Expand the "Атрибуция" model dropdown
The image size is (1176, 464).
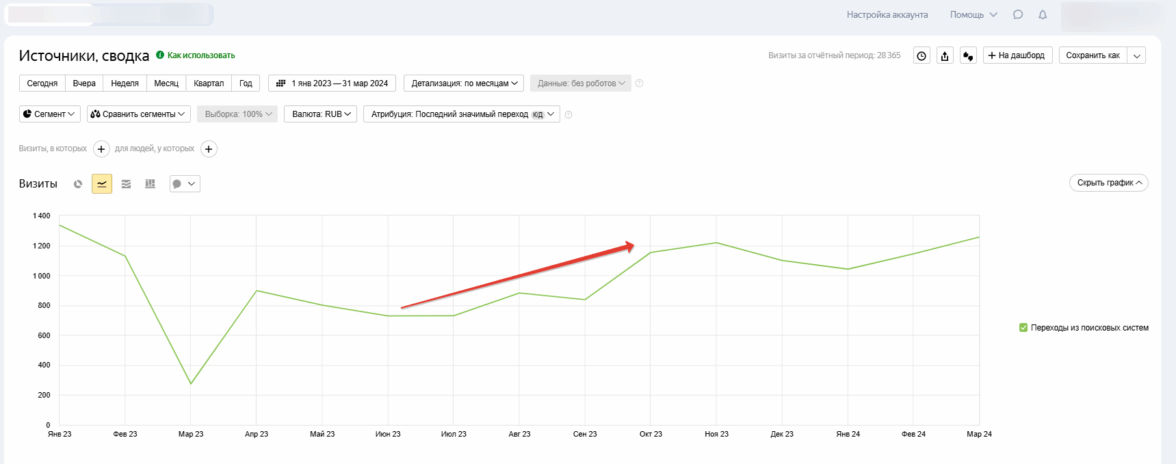click(461, 114)
